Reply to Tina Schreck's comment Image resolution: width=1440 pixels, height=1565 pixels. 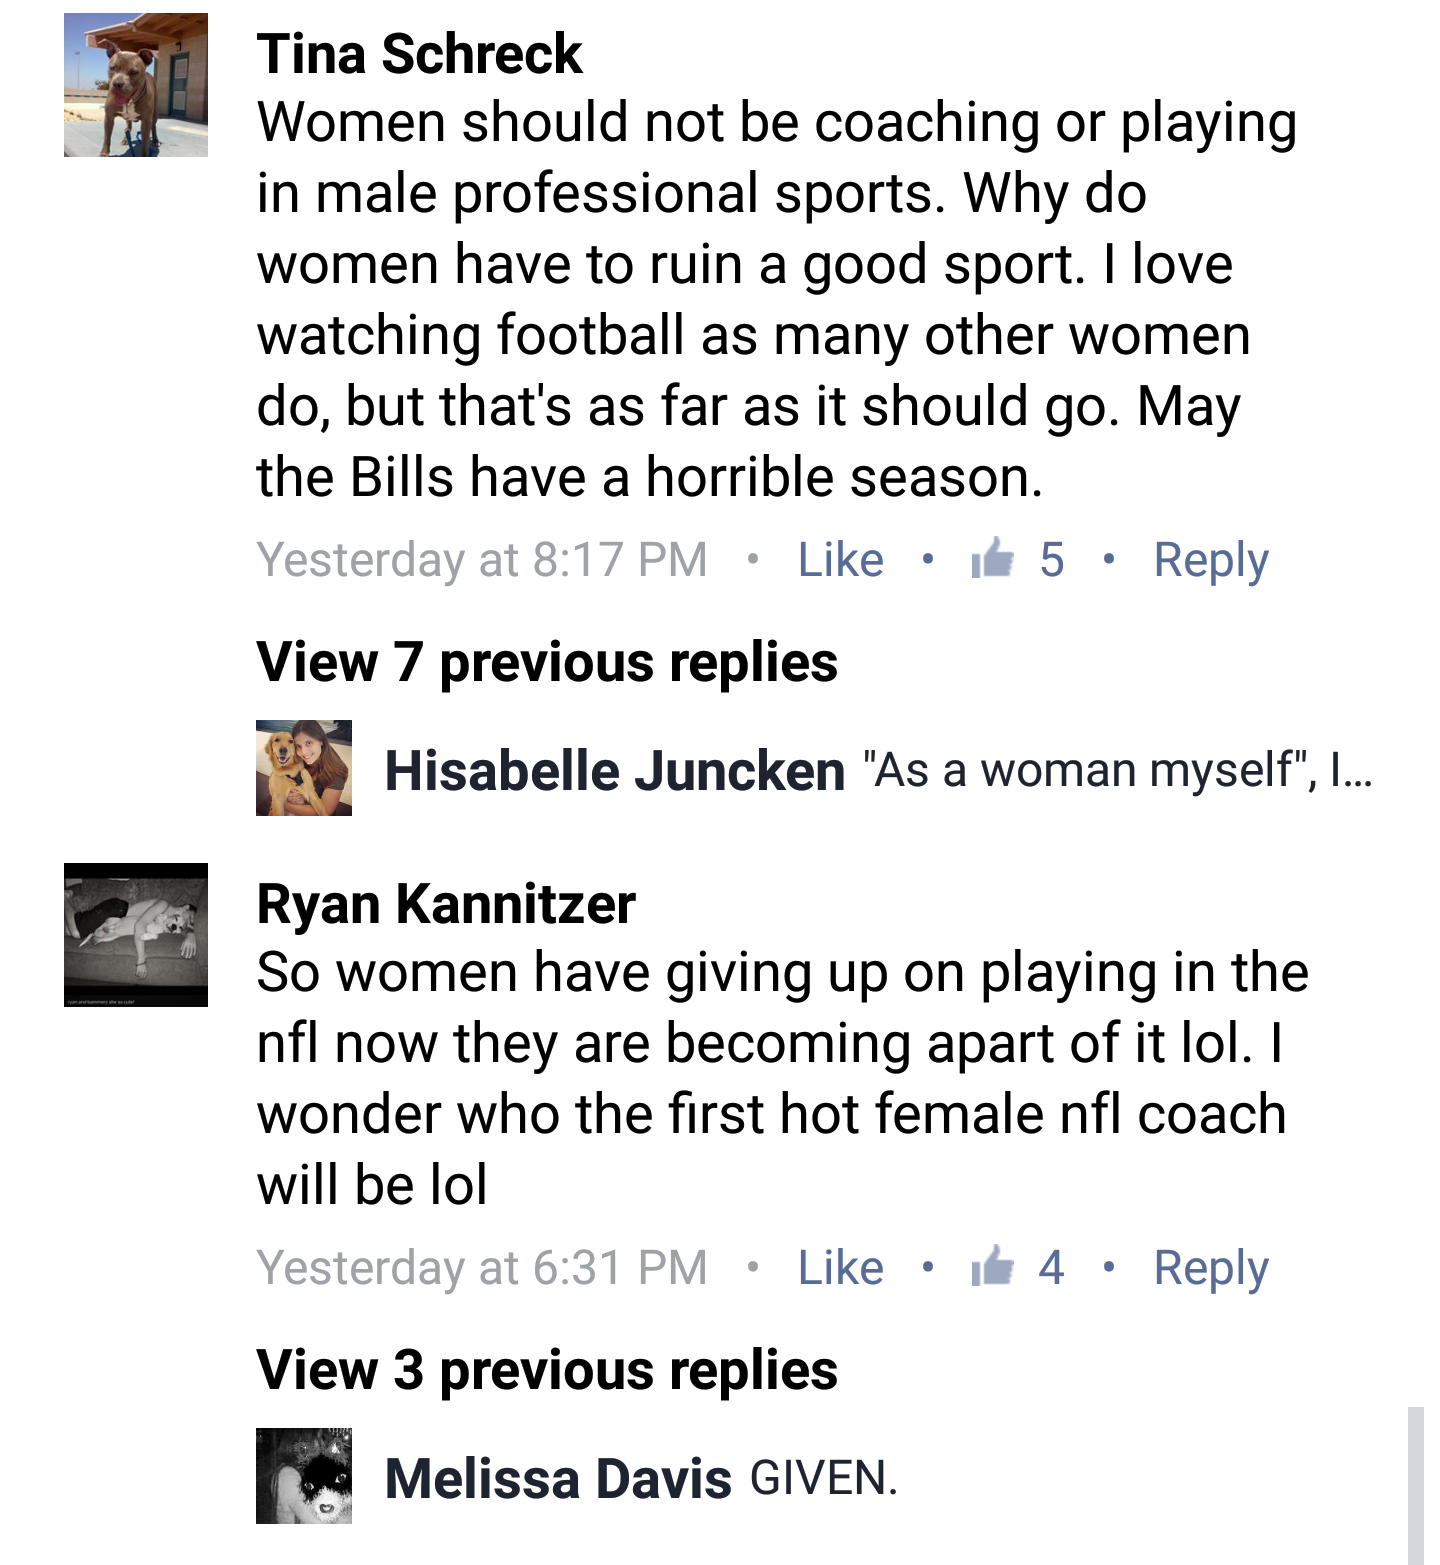[x=1210, y=560]
